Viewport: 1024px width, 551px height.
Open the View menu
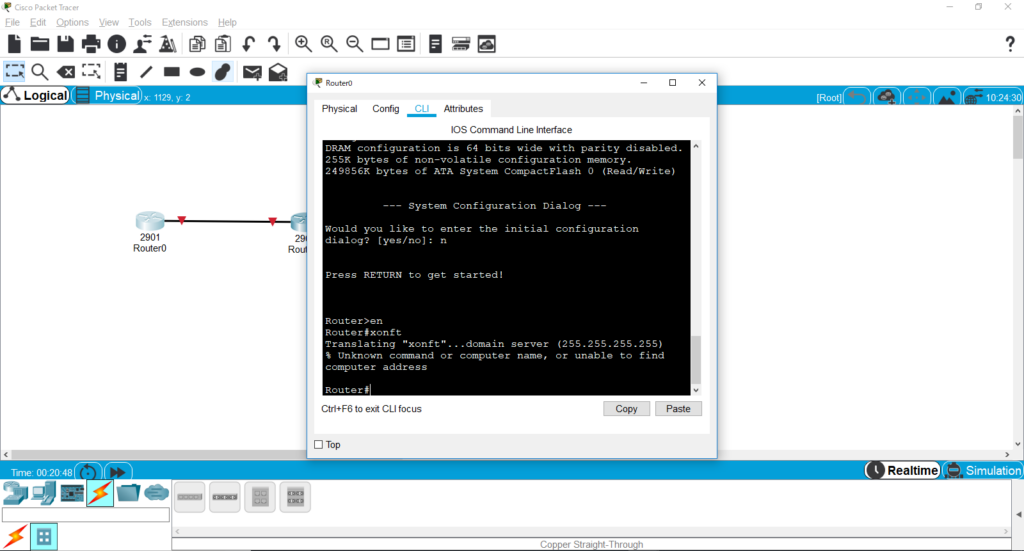coord(108,22)
